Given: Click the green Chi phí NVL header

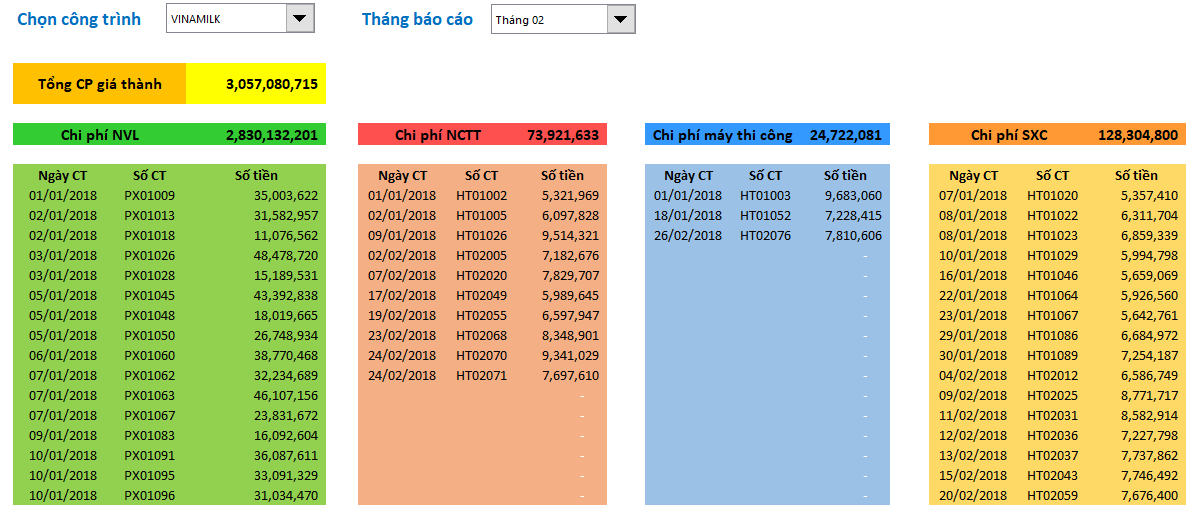Looking at the screenshot, I should click(x=99, y=135).
